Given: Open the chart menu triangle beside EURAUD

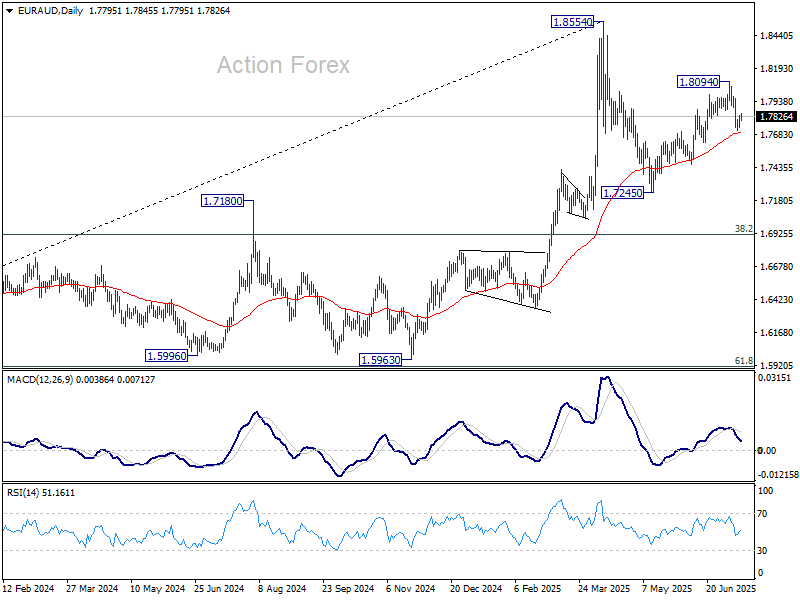Looking at the screenshot, I should 10,11.
